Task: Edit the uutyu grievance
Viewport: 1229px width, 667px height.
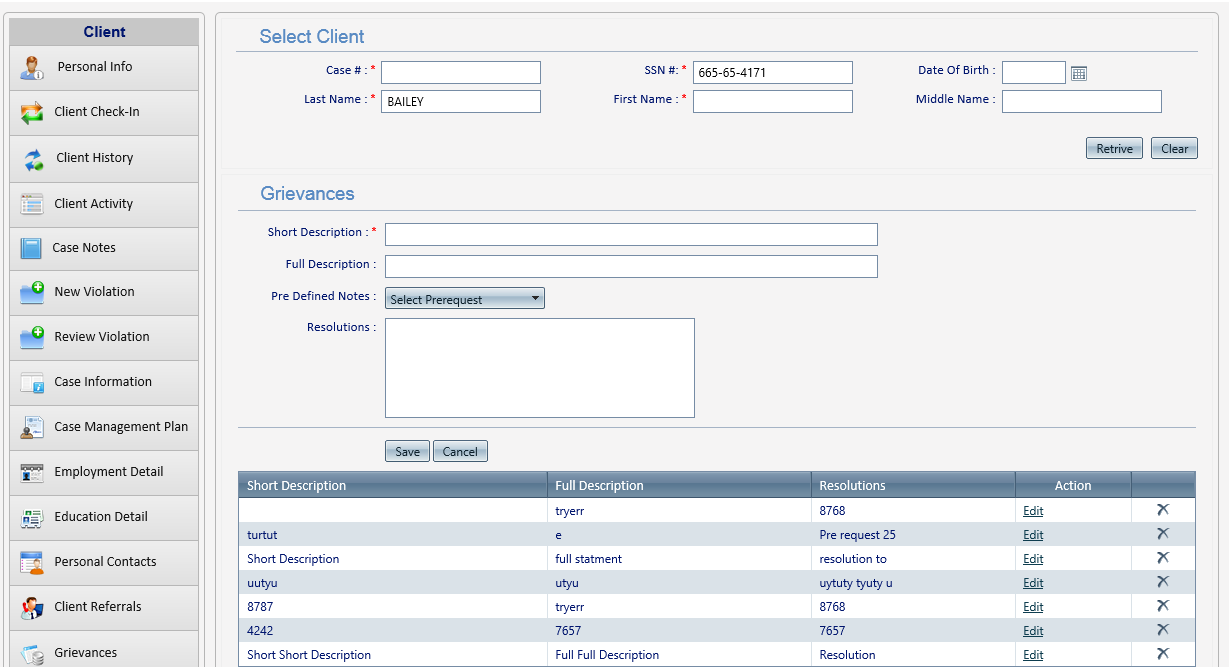Action: click(x=1033, y=583)
